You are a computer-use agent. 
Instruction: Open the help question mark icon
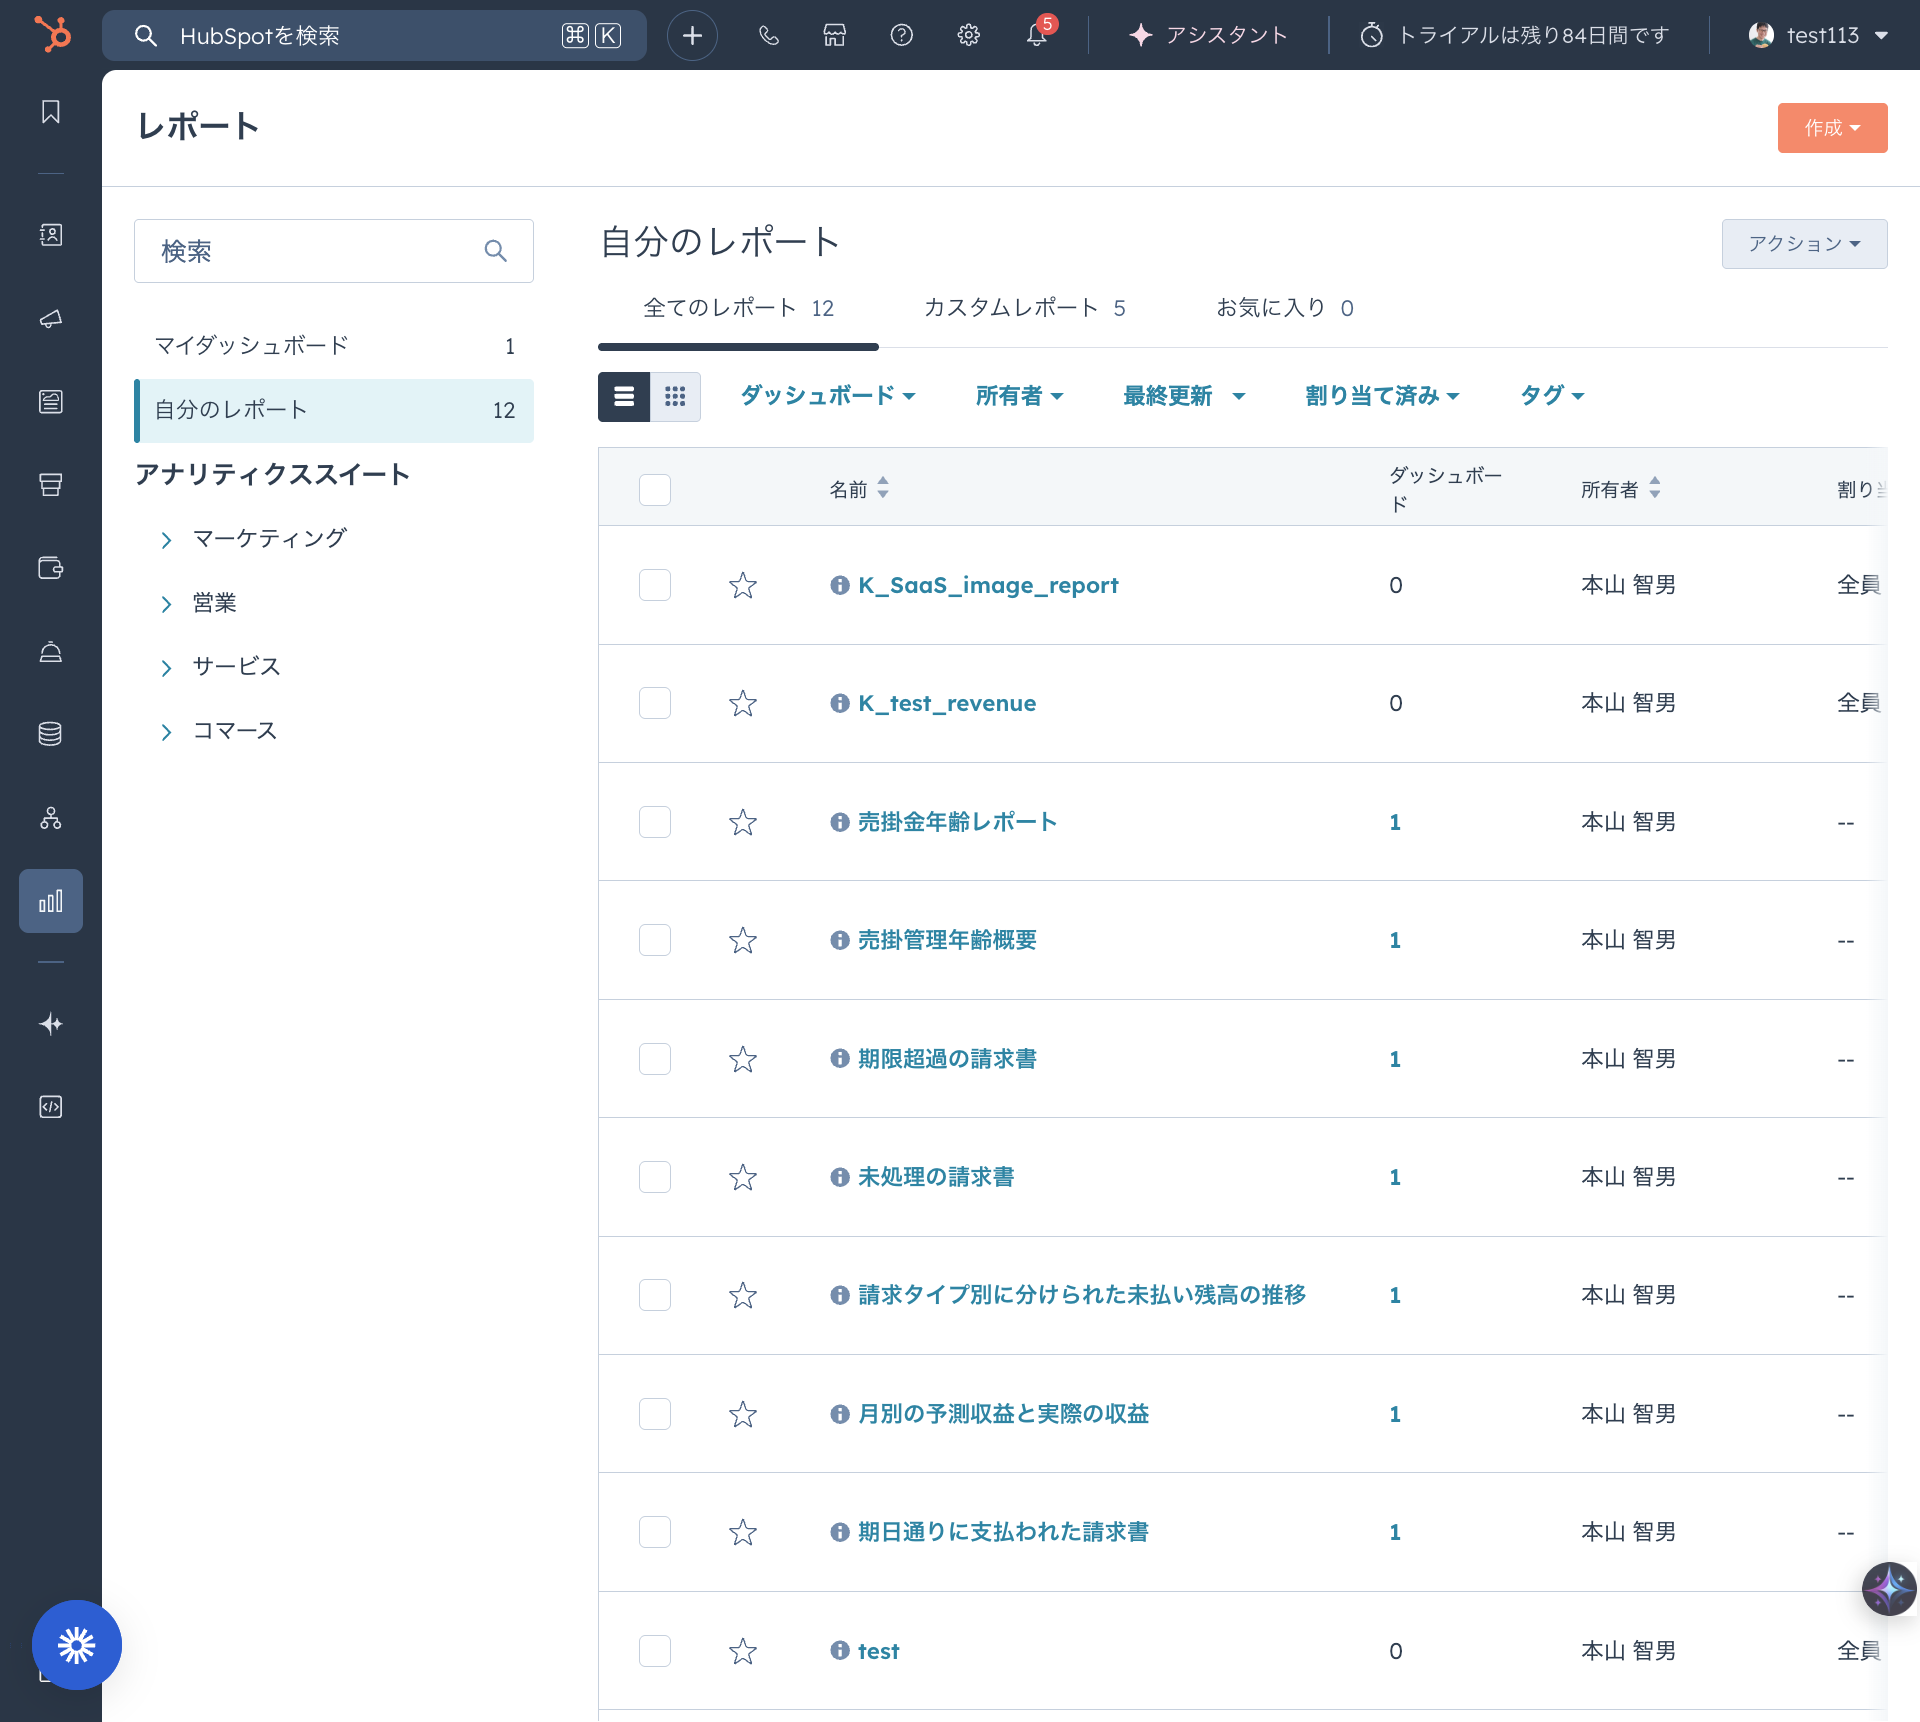901,35
